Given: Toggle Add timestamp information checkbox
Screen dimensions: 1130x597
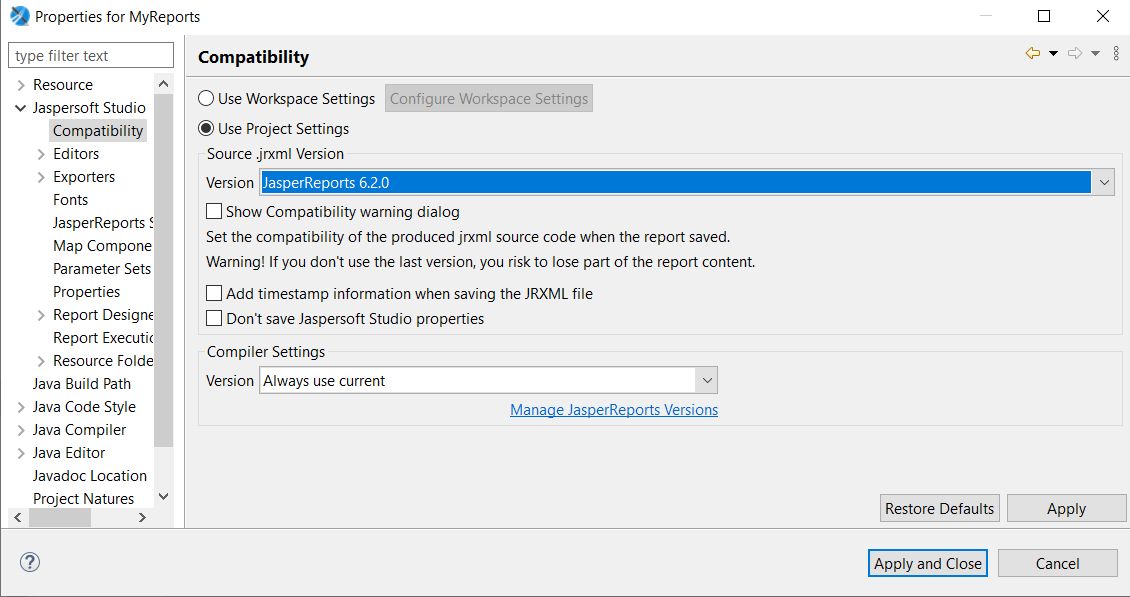Looking at the screenshot, I should point(214,293).
